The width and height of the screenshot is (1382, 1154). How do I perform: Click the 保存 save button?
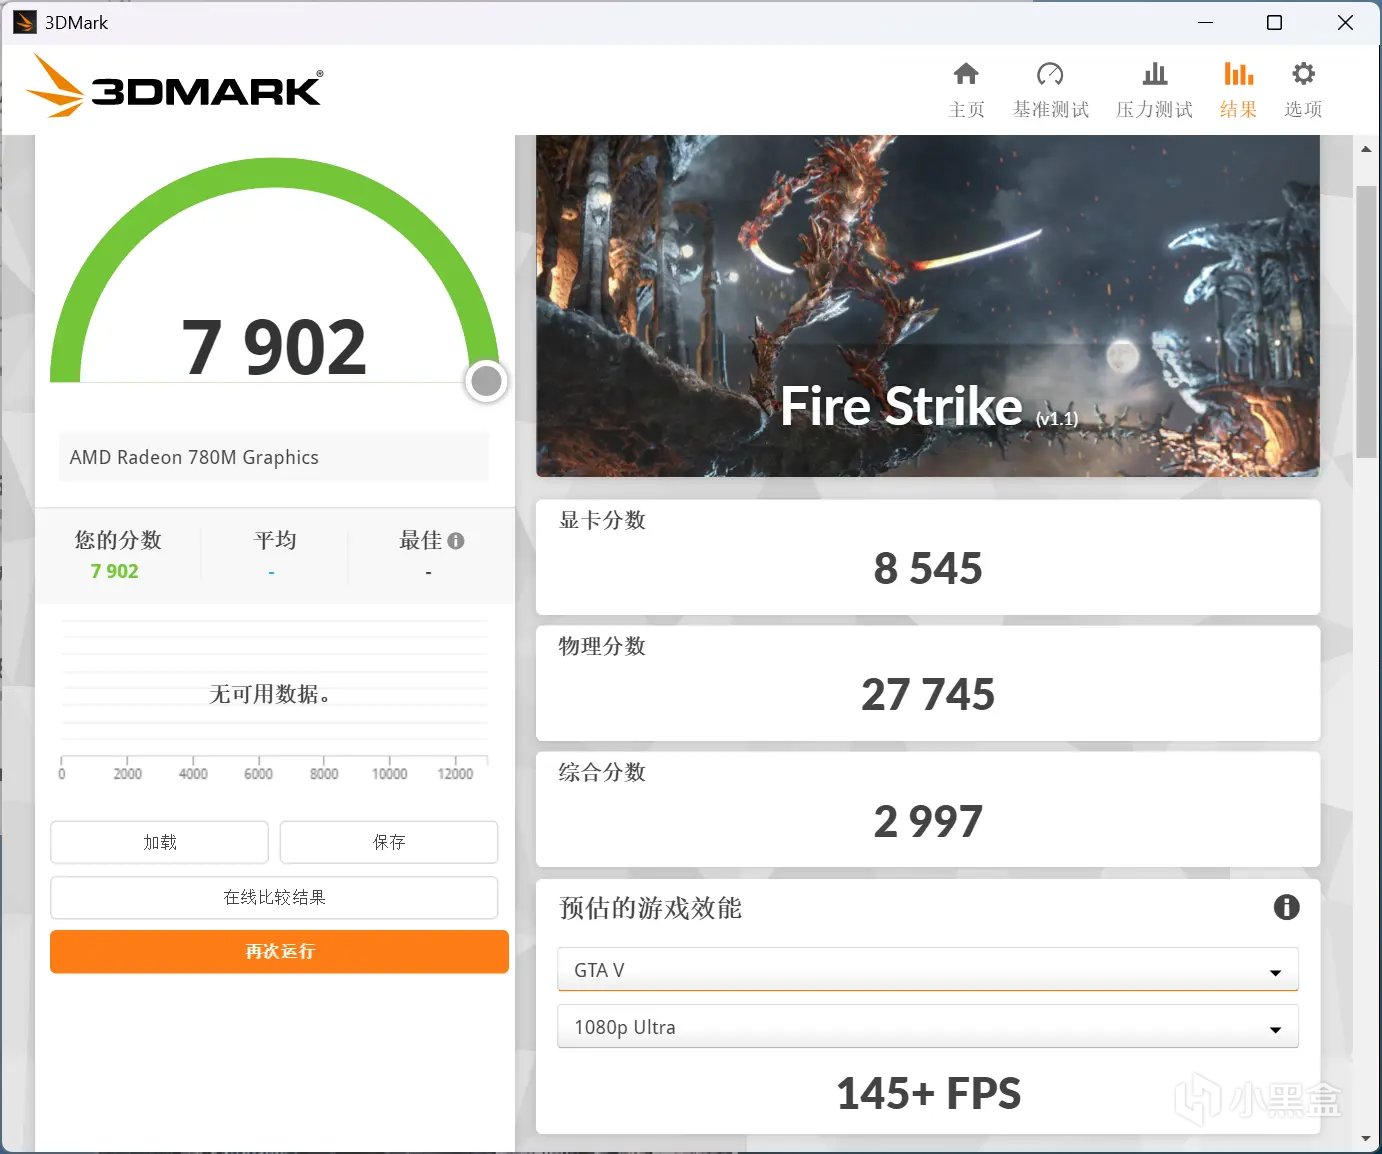tap(389, 842)
